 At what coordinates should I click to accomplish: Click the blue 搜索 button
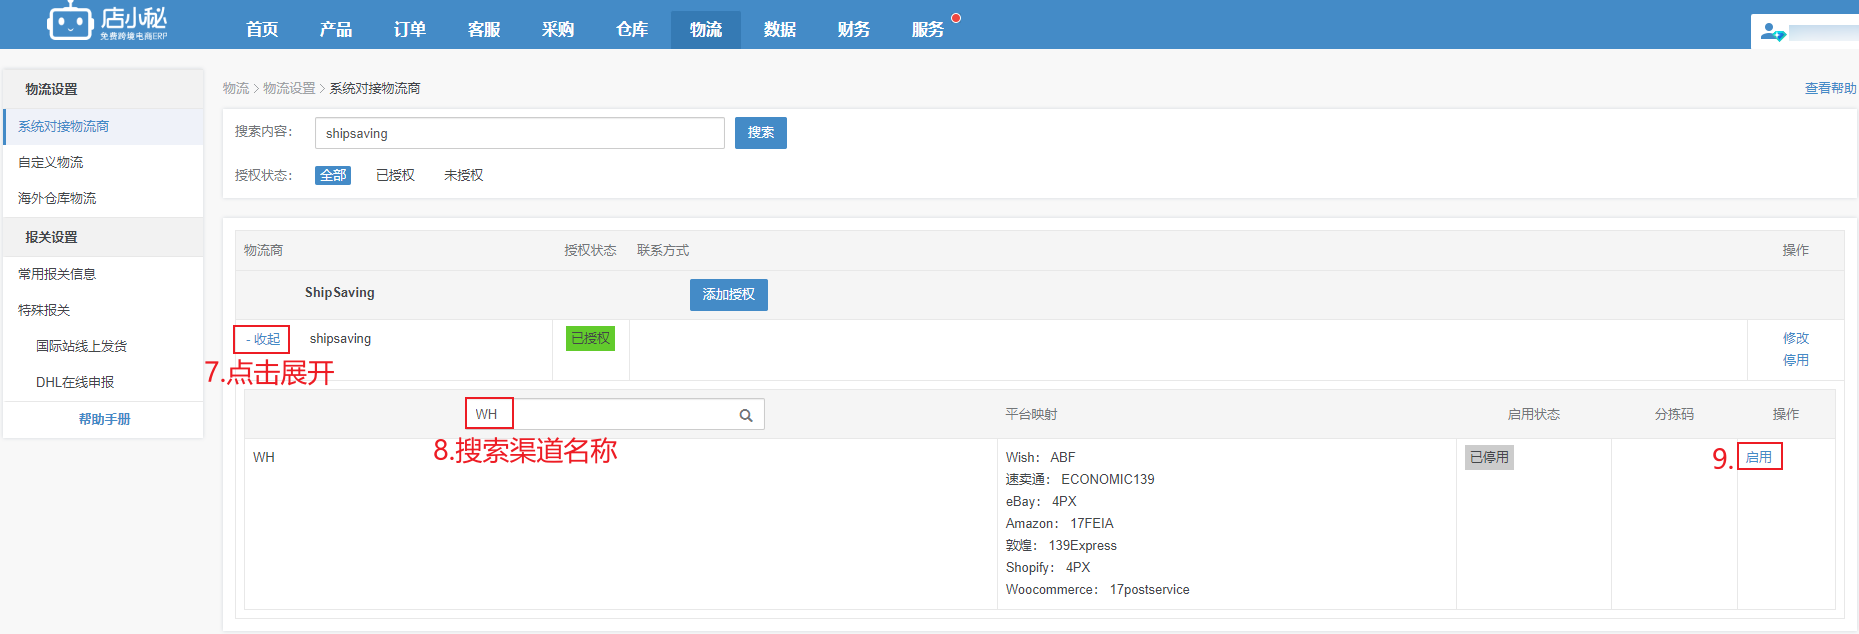coord(761,133)
